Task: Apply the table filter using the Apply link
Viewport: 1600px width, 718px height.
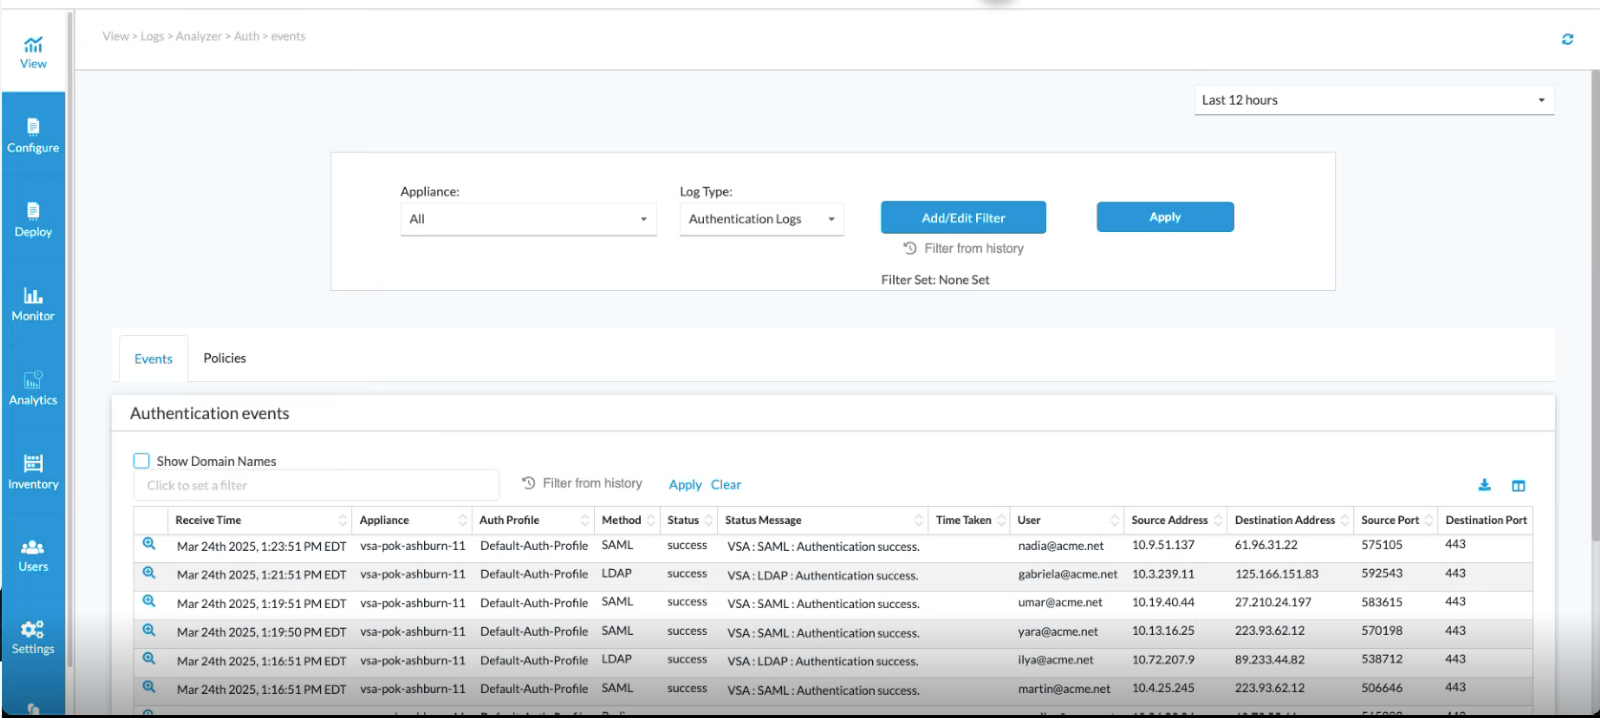Action: pyautogui.click(x=685, y=485)
